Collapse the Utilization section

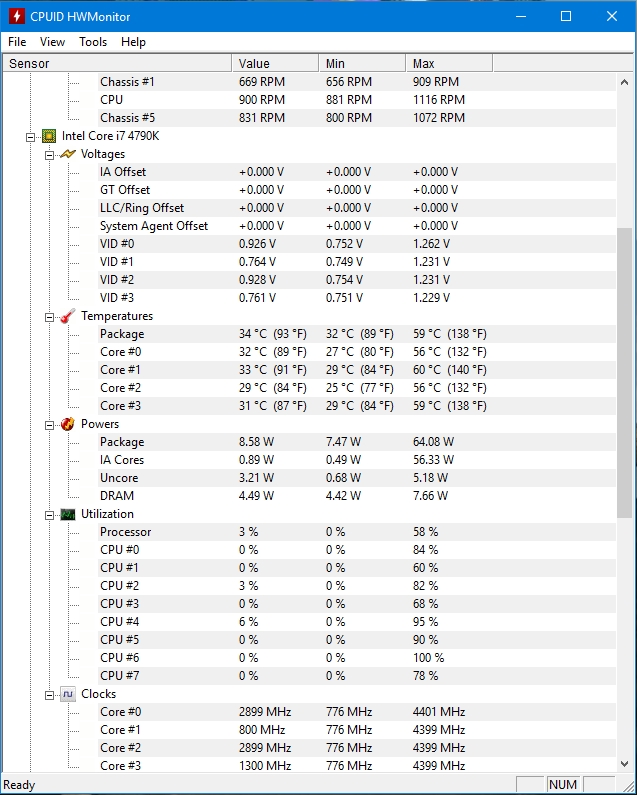(49, 515)
